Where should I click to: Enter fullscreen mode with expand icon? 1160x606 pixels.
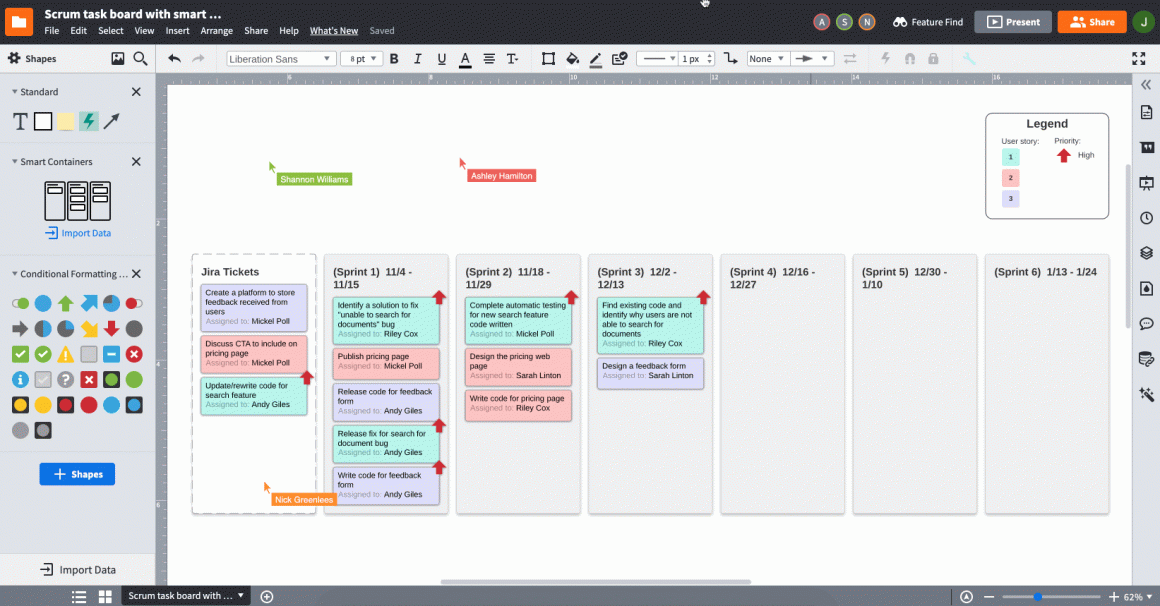click(1138, 59)
